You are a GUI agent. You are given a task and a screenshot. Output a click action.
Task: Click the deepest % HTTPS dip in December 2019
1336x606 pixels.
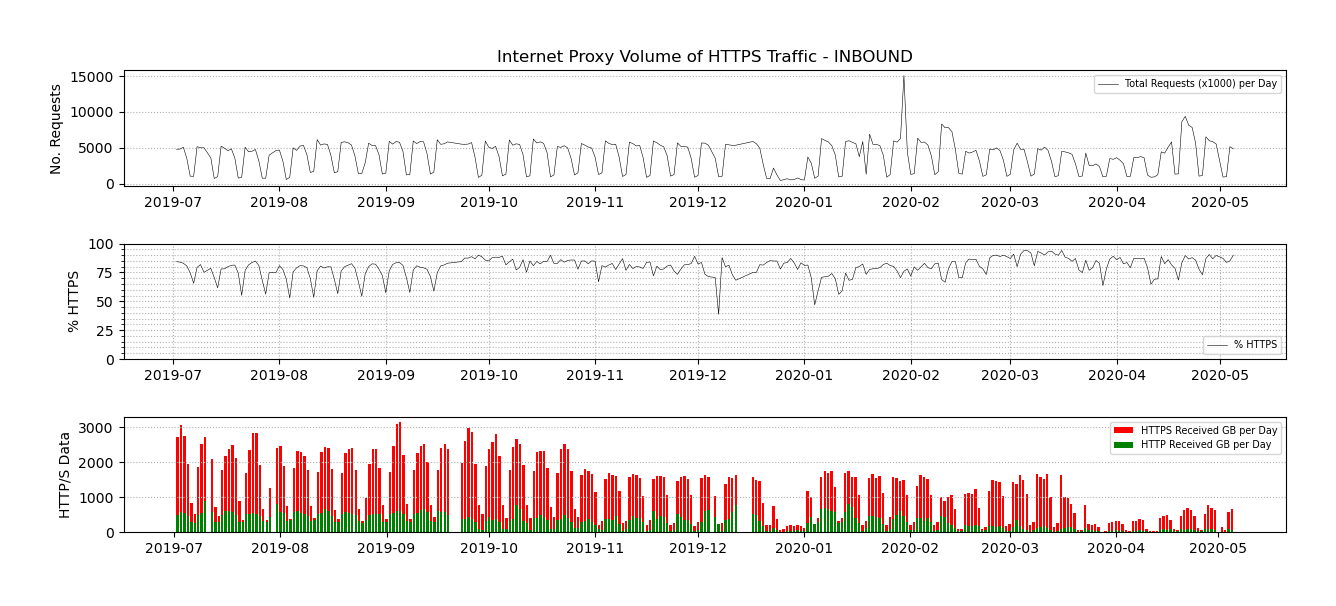tap(718, 313)
